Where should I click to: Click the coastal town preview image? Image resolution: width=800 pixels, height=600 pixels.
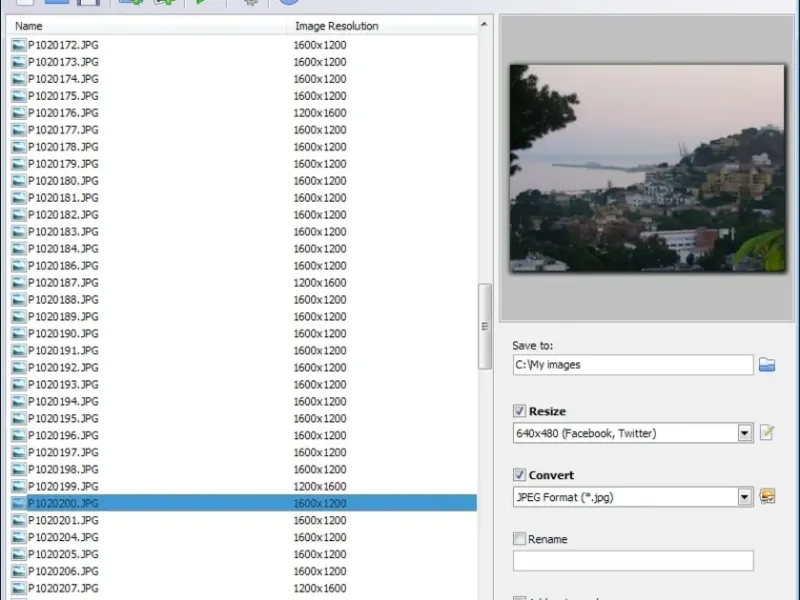click(647, 167)
